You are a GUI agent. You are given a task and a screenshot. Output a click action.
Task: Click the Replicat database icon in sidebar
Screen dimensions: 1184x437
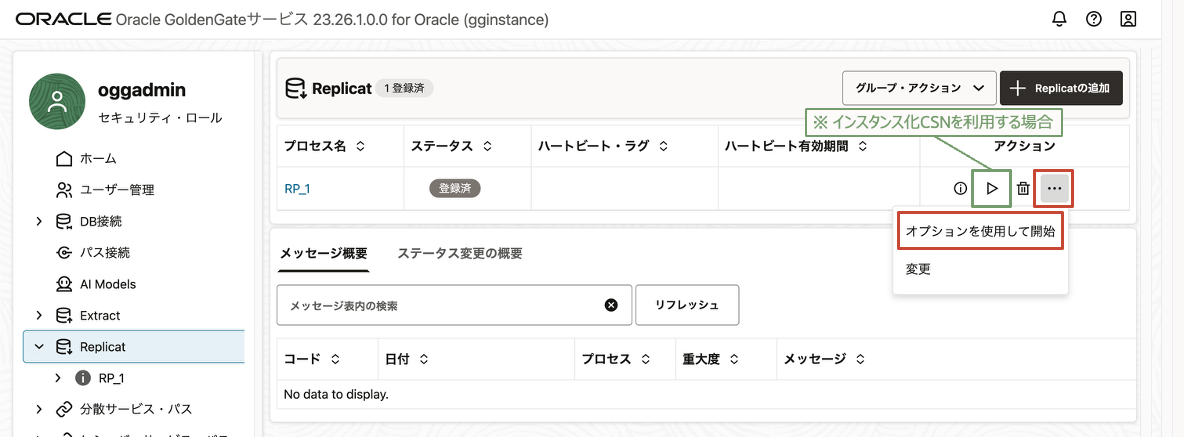coord(64,347)
